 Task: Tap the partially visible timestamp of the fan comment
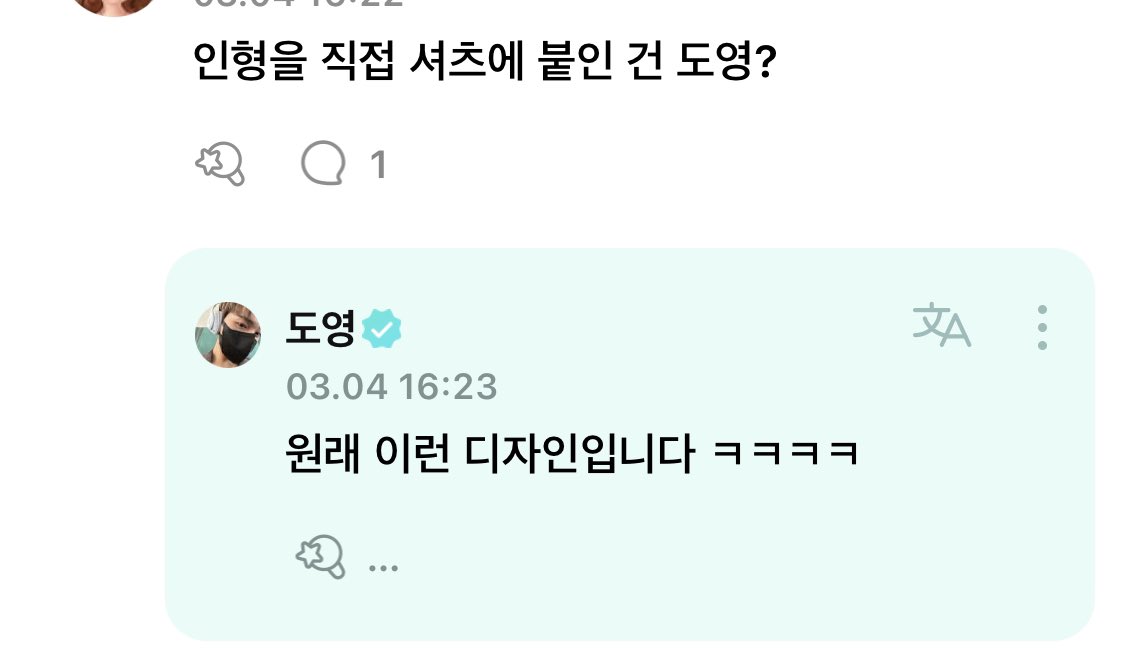click(x=299, y=4)
